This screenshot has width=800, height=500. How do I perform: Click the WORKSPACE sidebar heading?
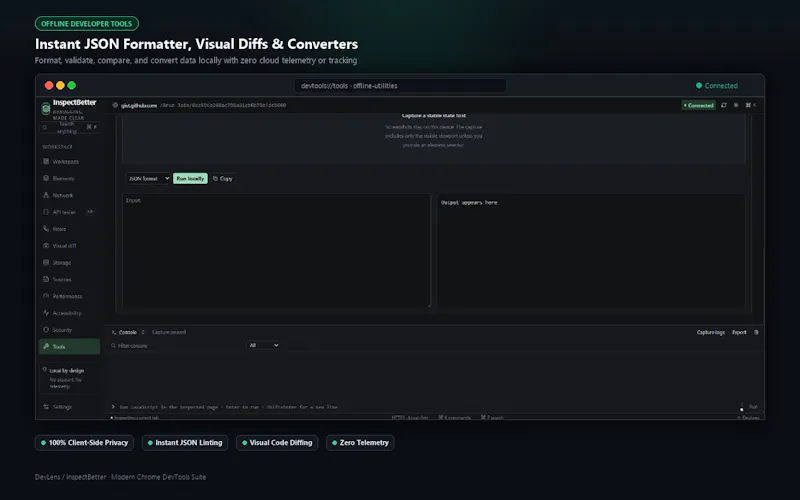[x=57, y=147]
